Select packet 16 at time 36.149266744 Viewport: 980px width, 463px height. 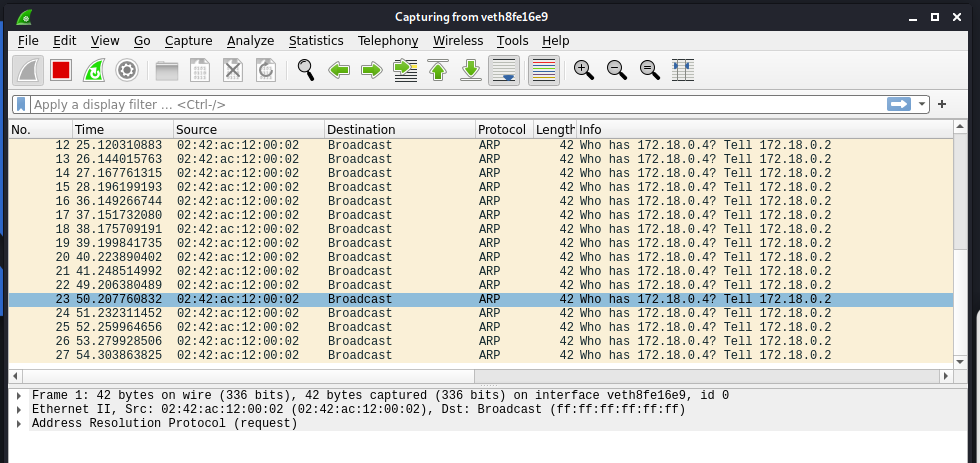pos(481,201)
